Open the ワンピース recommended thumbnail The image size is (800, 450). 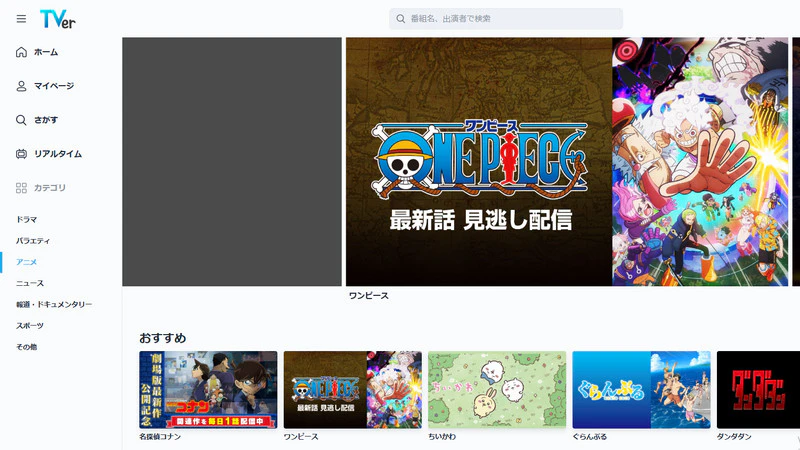click(x=353, y=390)
